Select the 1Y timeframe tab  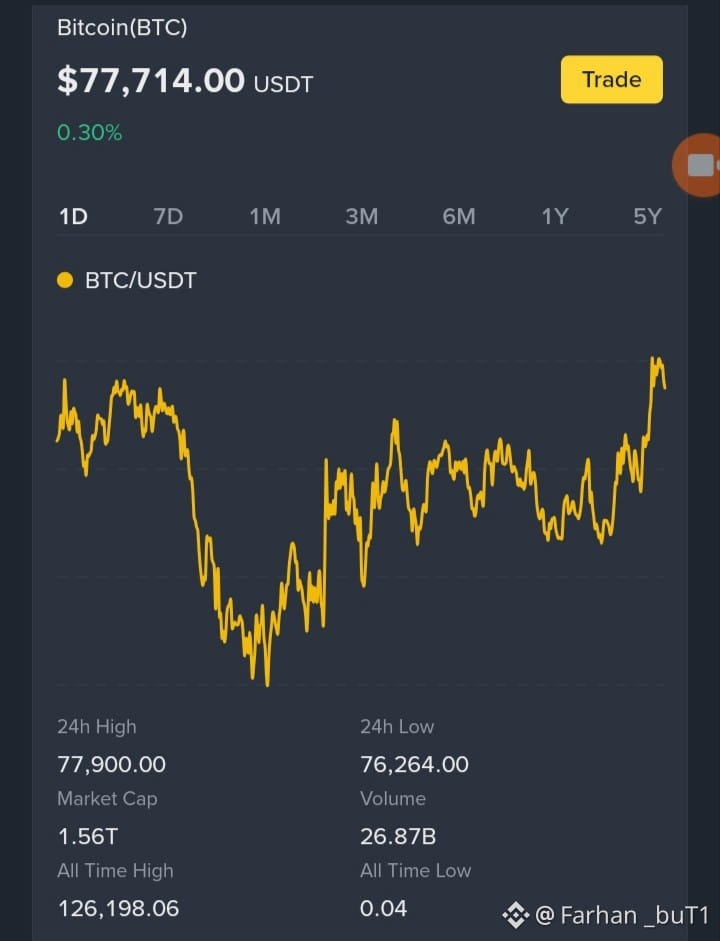[555, 216]
